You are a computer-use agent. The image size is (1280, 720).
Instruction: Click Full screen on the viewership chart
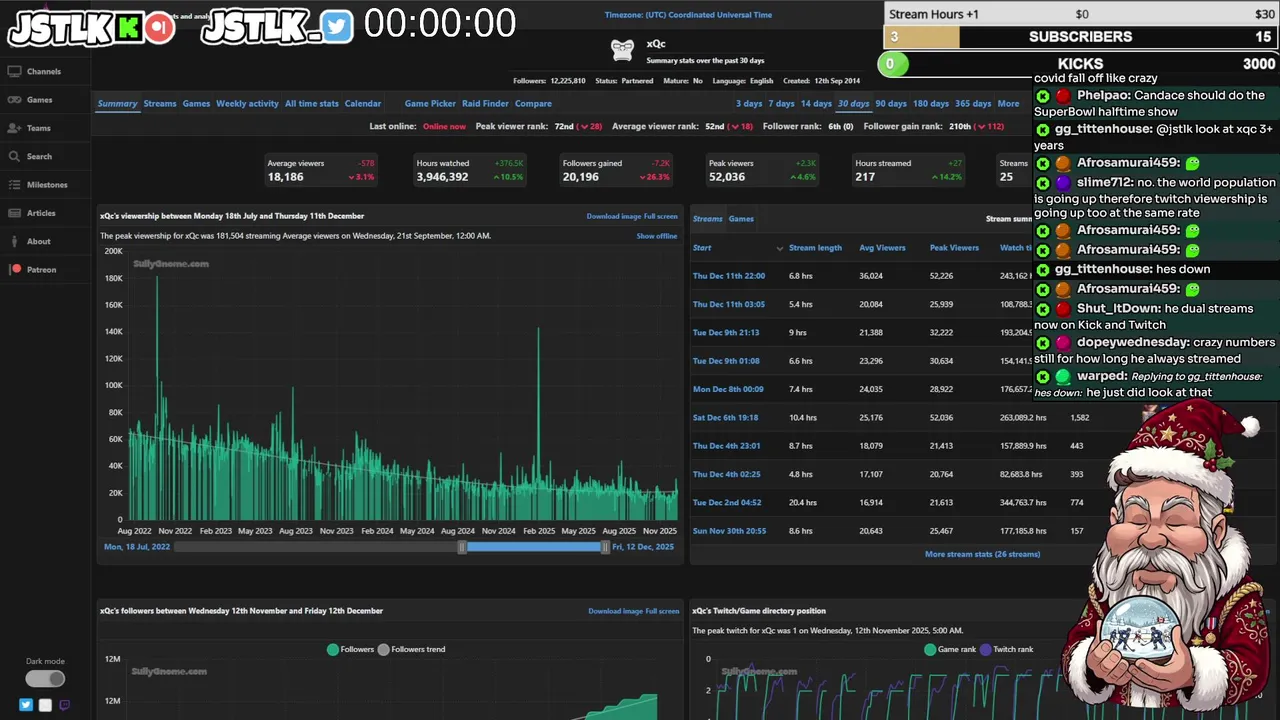point(661,216)
